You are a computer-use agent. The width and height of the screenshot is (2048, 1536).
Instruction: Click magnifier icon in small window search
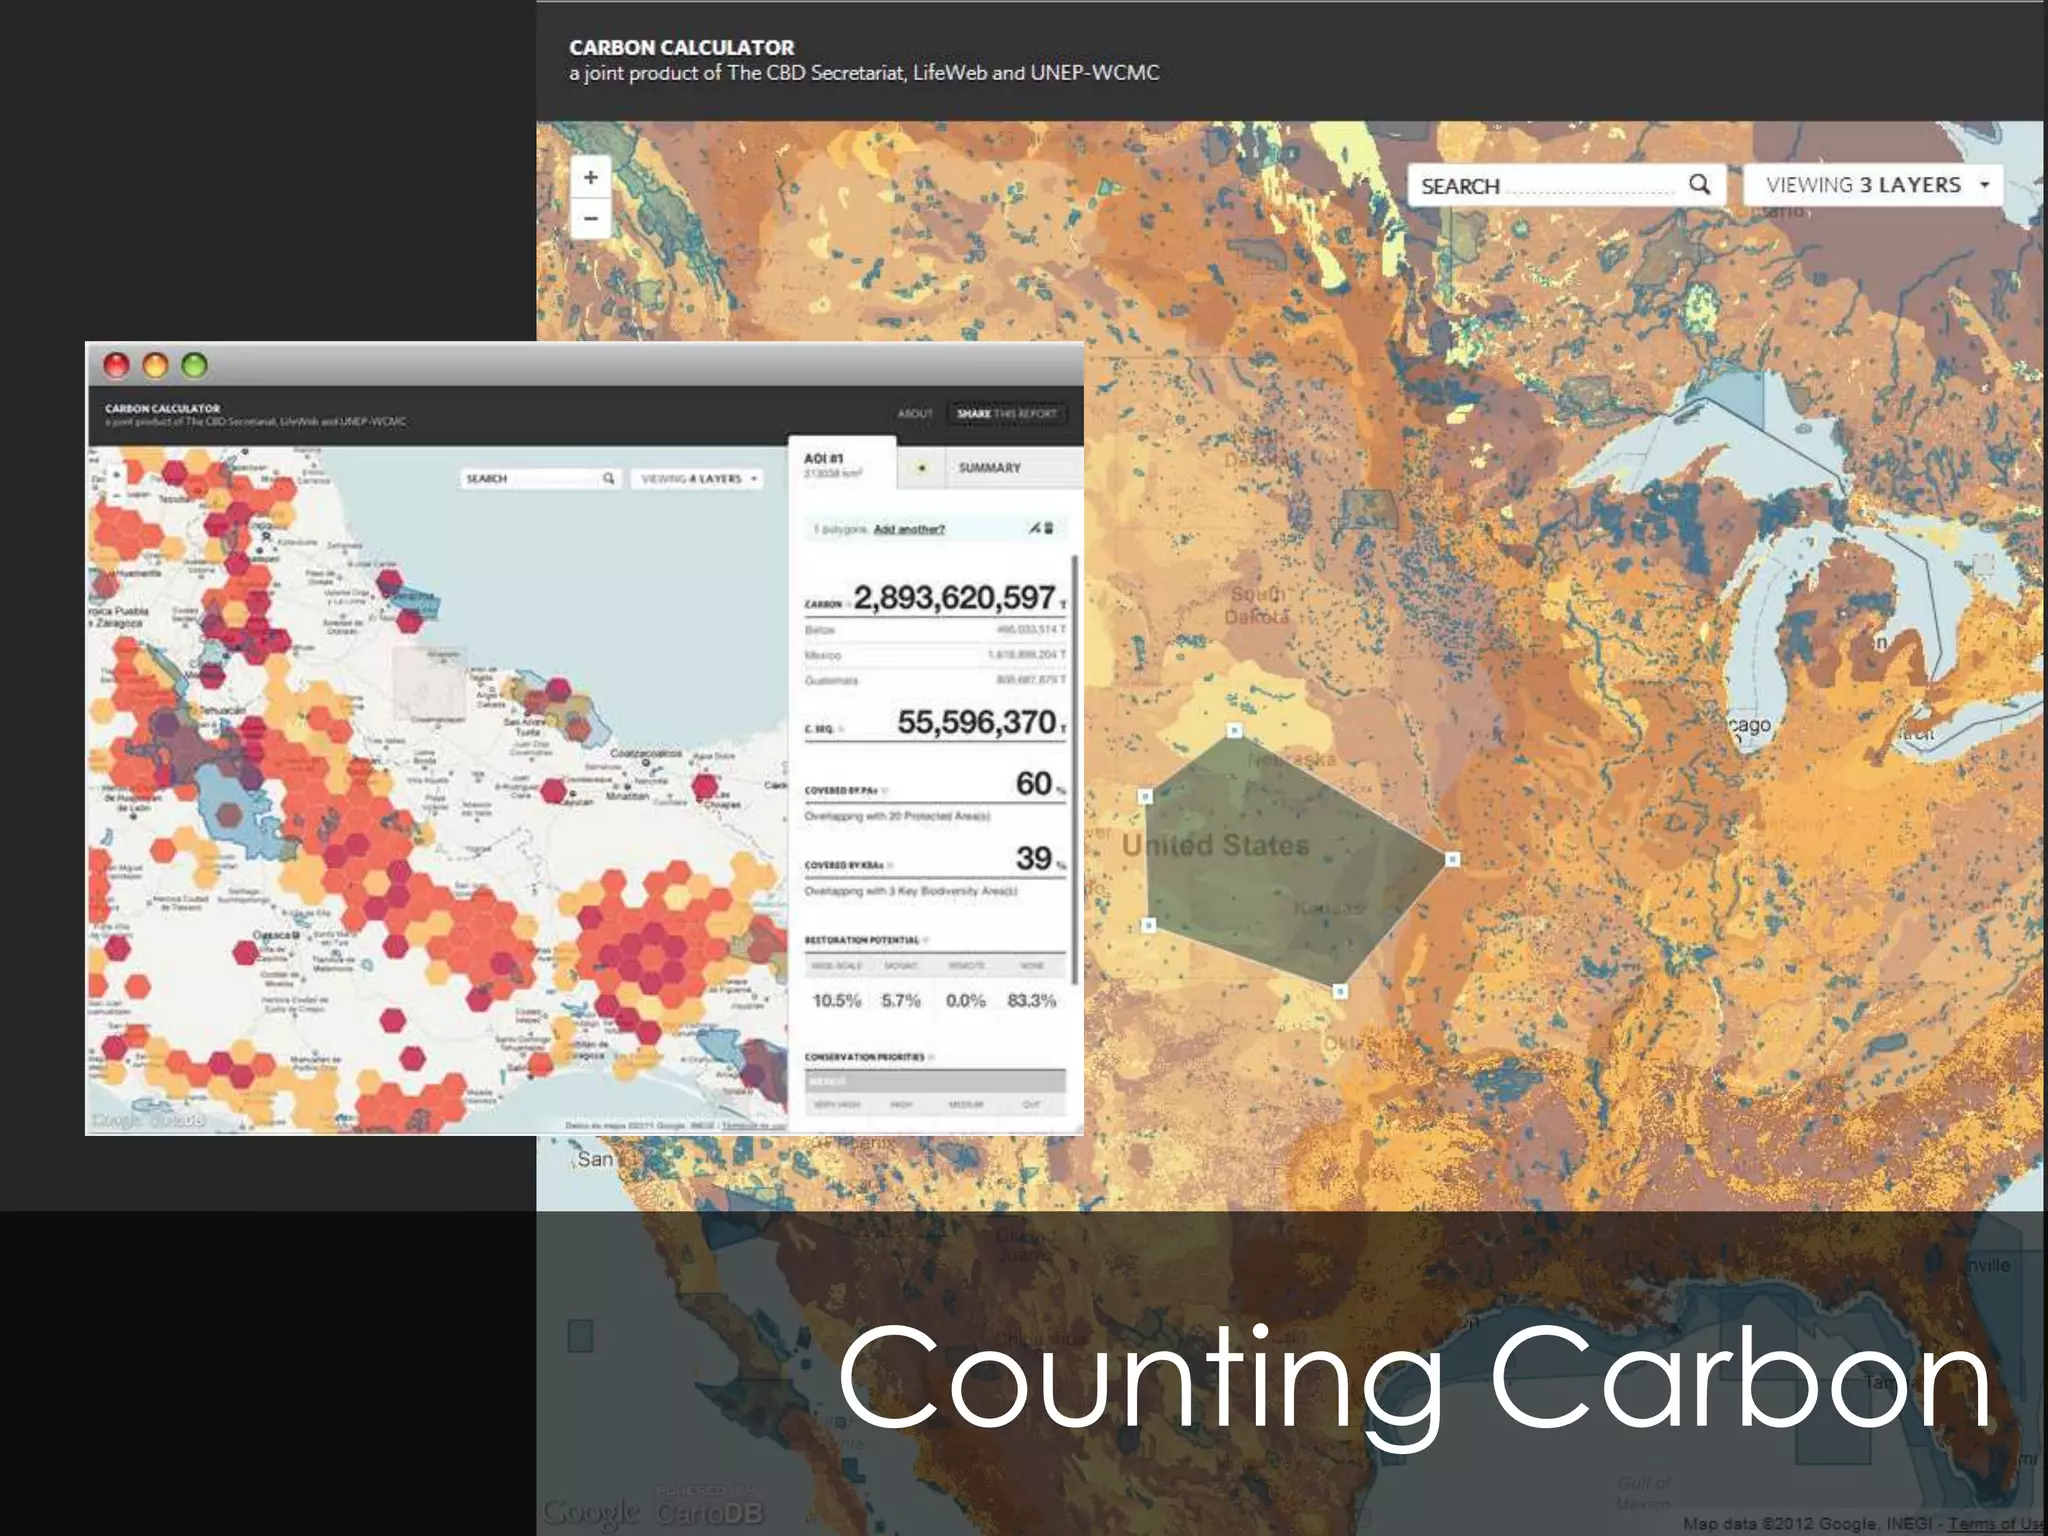click(x=608, y=479)
